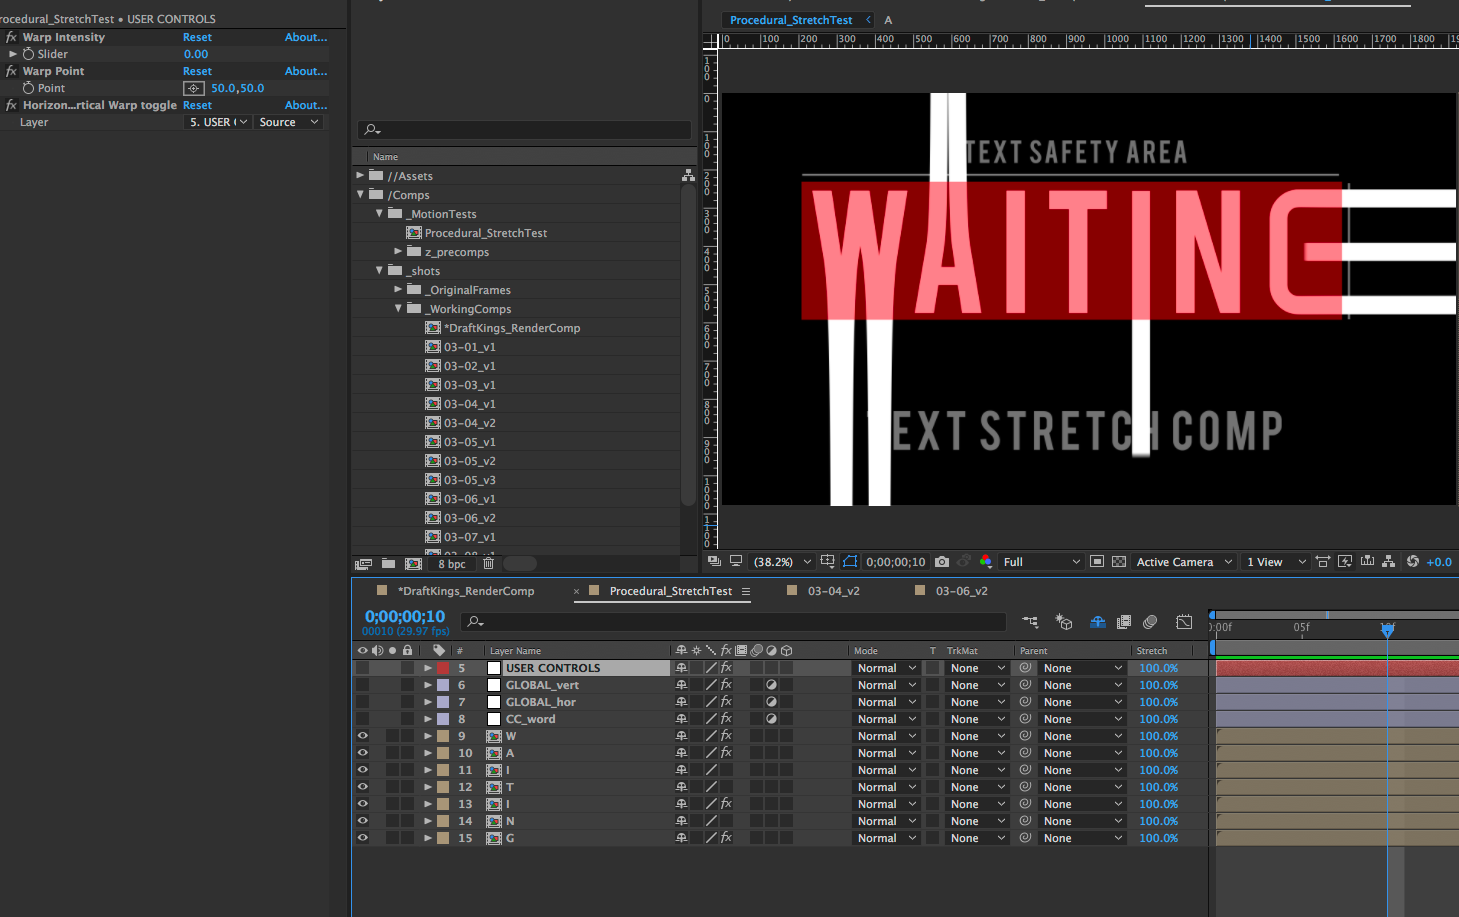1459x917 pixels.
Task: Collapse the _WorkingComps folder
Action: [x=398, y=309]
